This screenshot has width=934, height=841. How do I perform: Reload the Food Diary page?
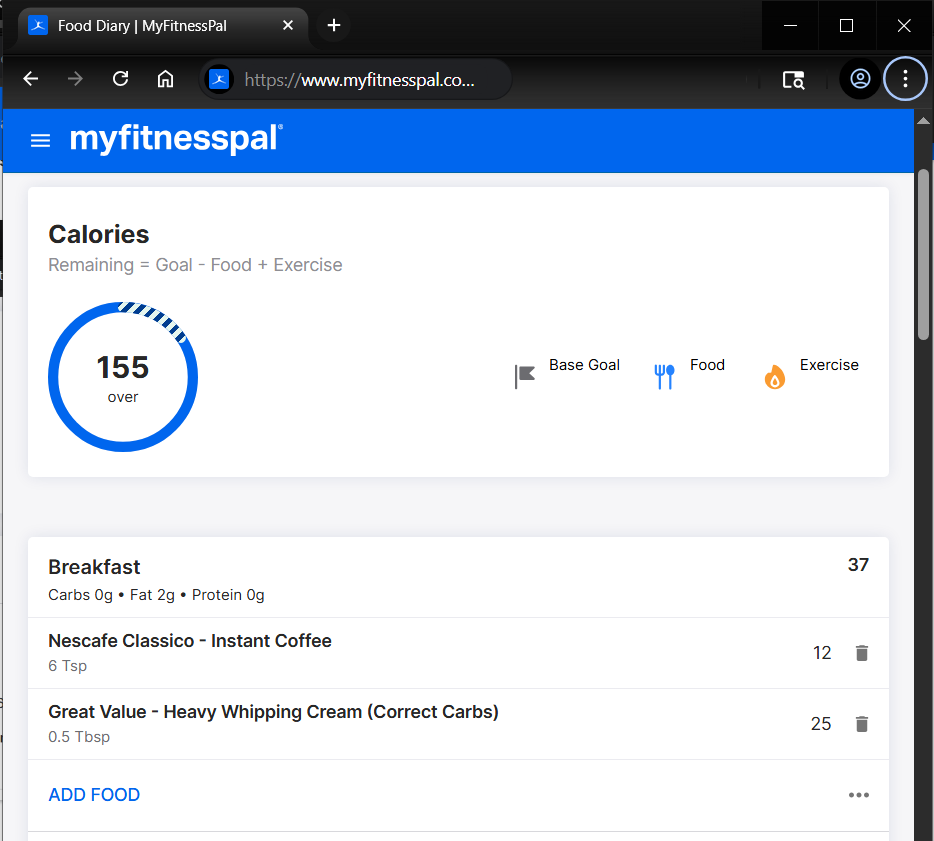pyautogui.click(x=120, y=79)
